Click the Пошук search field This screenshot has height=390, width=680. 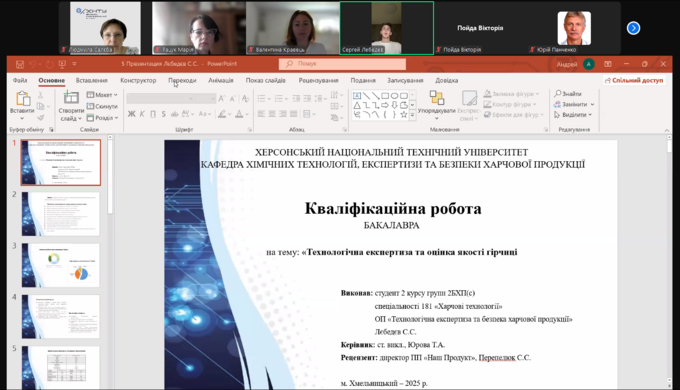pos(342,64)
